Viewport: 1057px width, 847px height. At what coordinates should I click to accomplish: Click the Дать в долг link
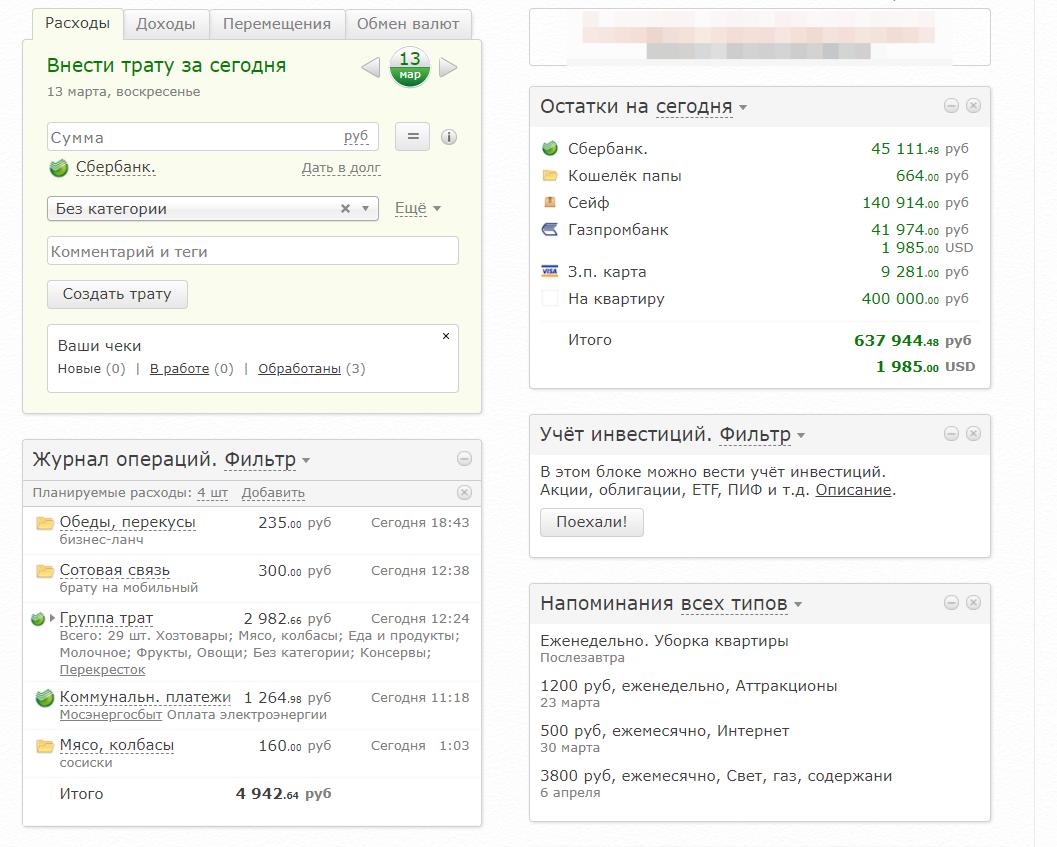point(341,168)
